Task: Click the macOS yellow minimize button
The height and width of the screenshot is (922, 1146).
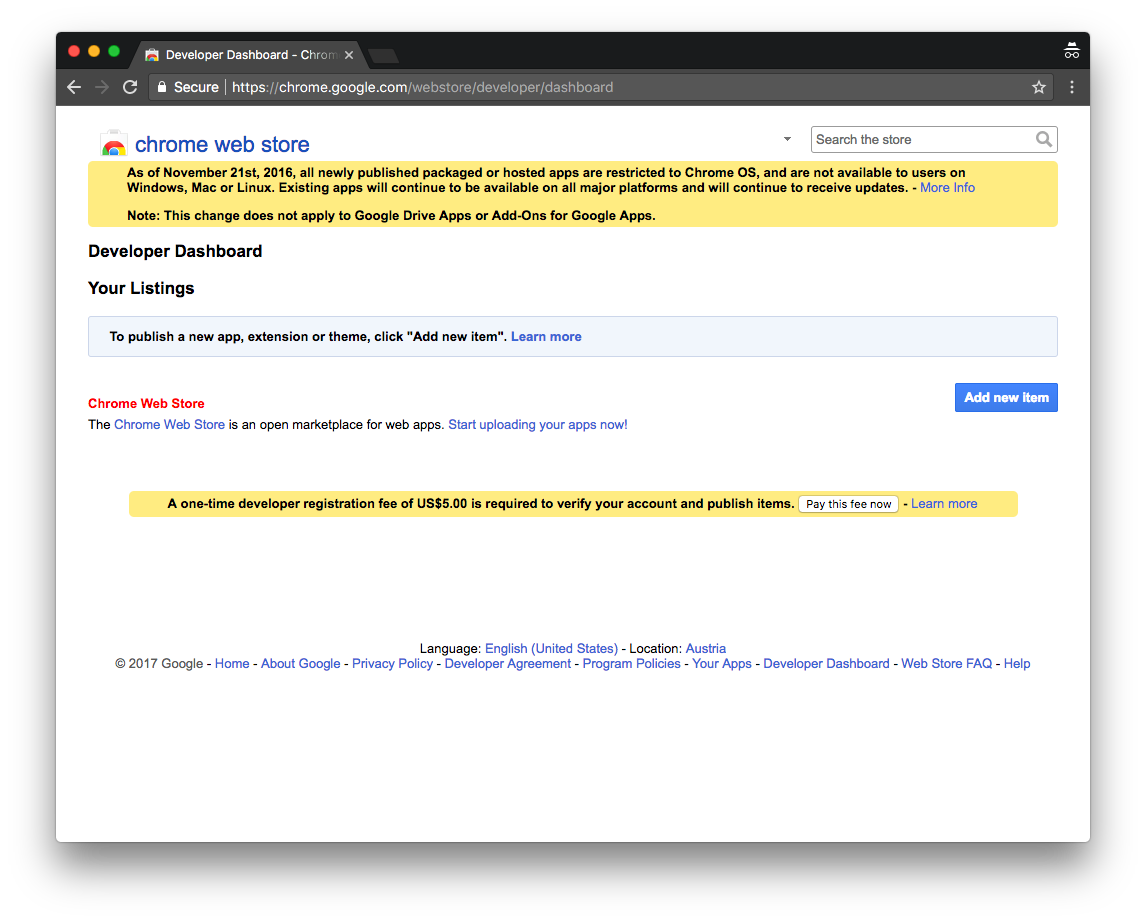Action: (94, 51)
